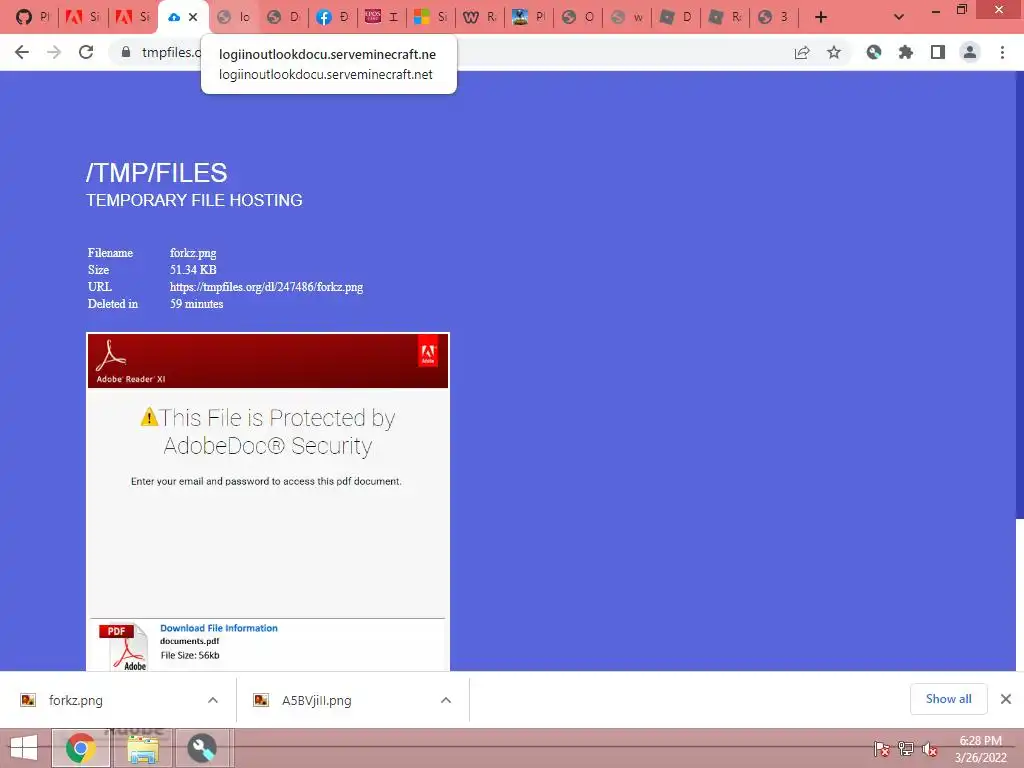The width and height of the screenshot is (1024, 768).
Task: Click the globe extension icon
Action: [x=874, y=52]
